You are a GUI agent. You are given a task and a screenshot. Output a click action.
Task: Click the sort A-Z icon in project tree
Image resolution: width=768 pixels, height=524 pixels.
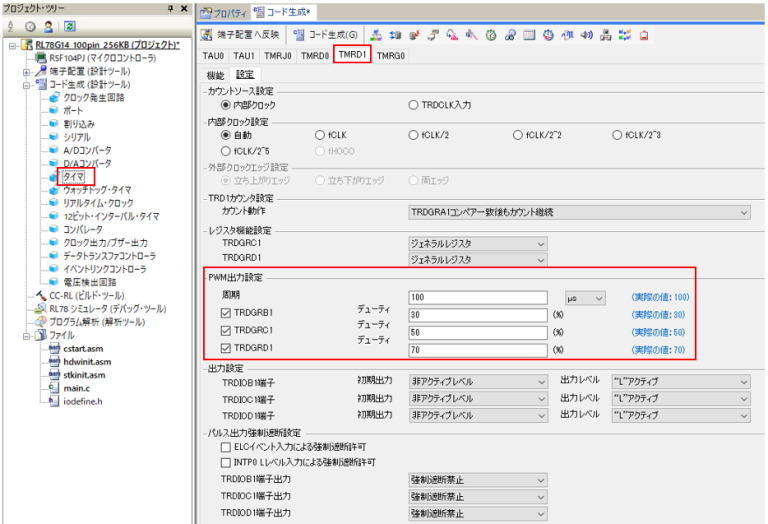10,26
